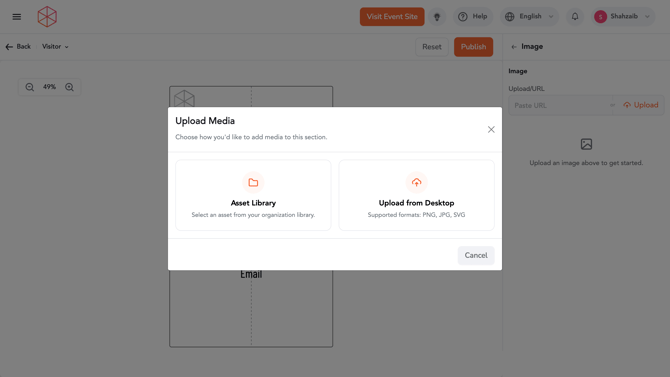Click the lightbulb tips icon

(437, 17)
